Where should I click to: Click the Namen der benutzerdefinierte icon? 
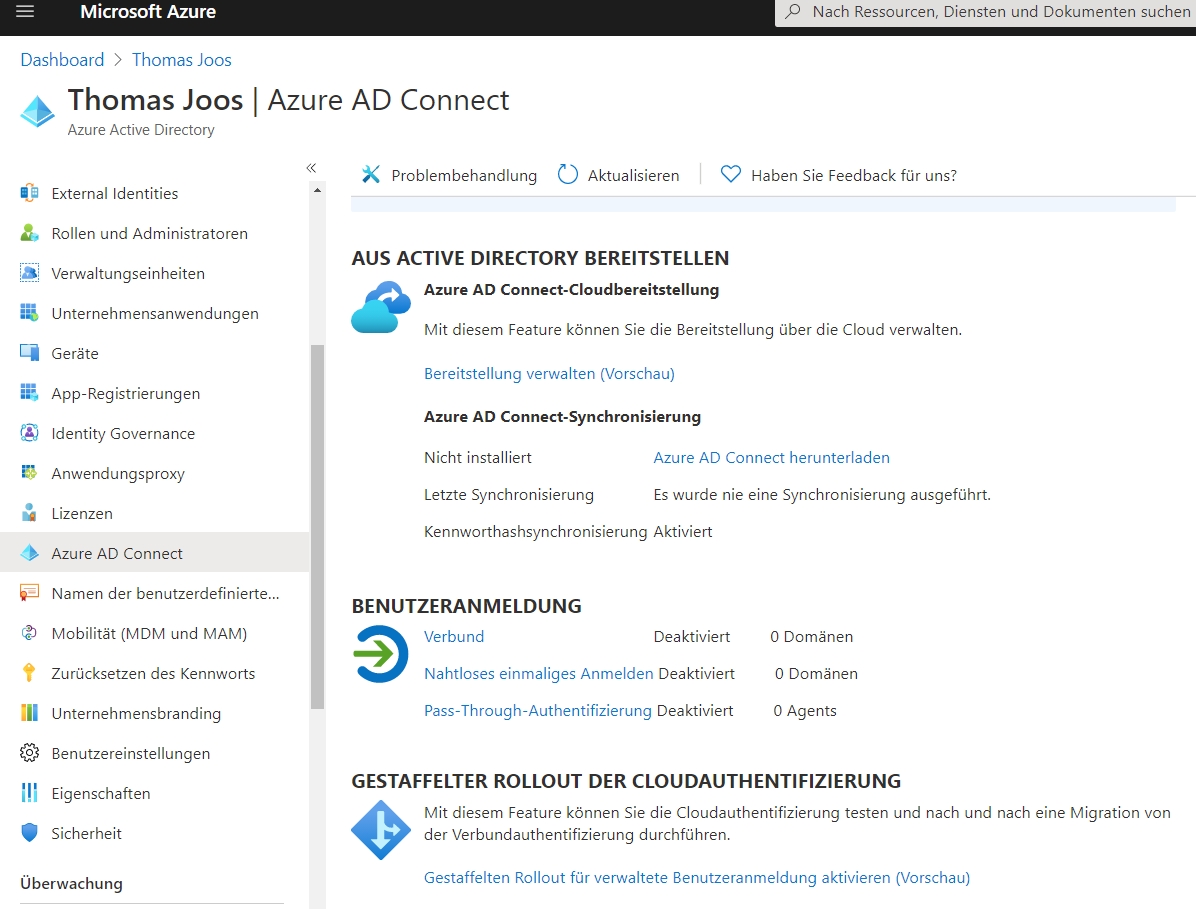click(29, 593)
